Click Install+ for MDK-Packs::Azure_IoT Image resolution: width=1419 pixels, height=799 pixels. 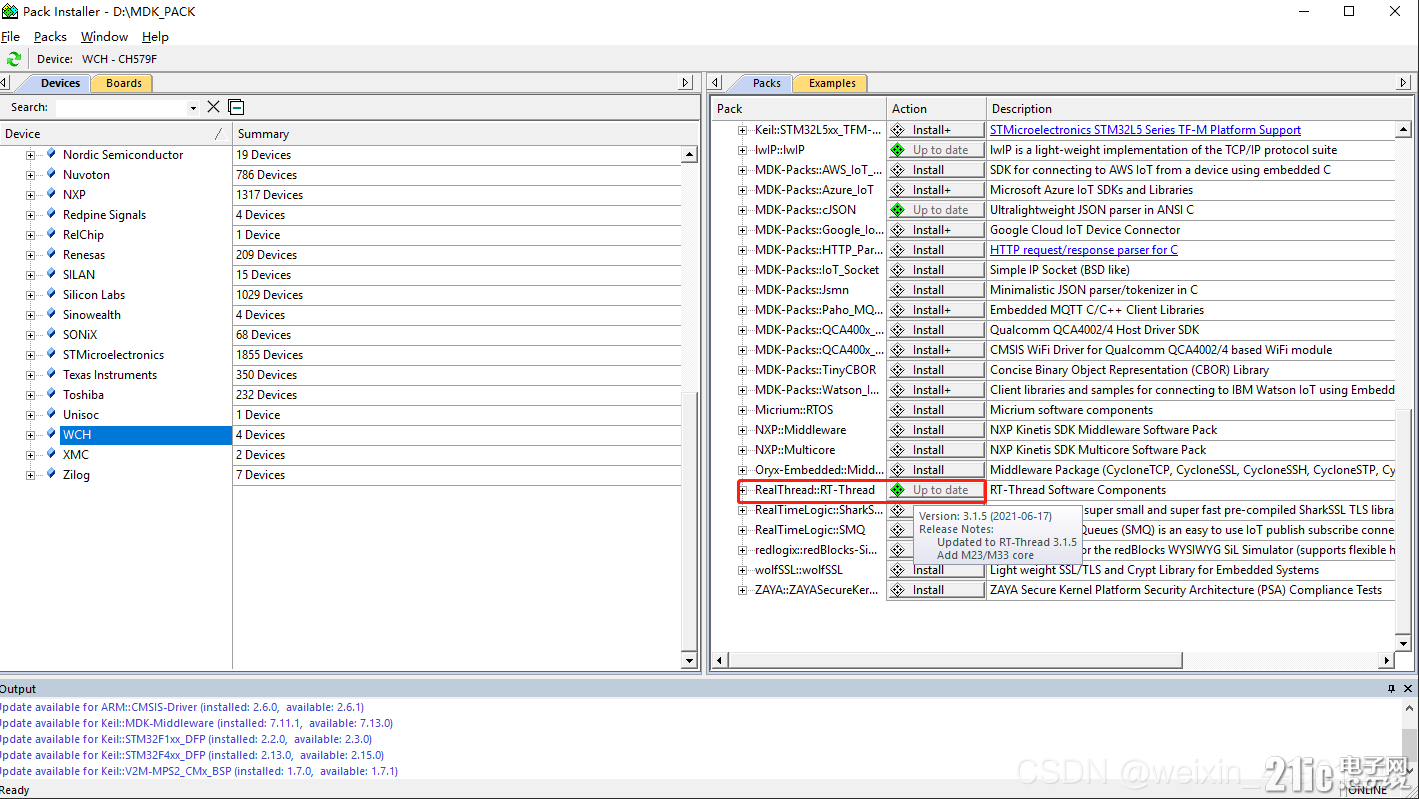coord(936,190)
